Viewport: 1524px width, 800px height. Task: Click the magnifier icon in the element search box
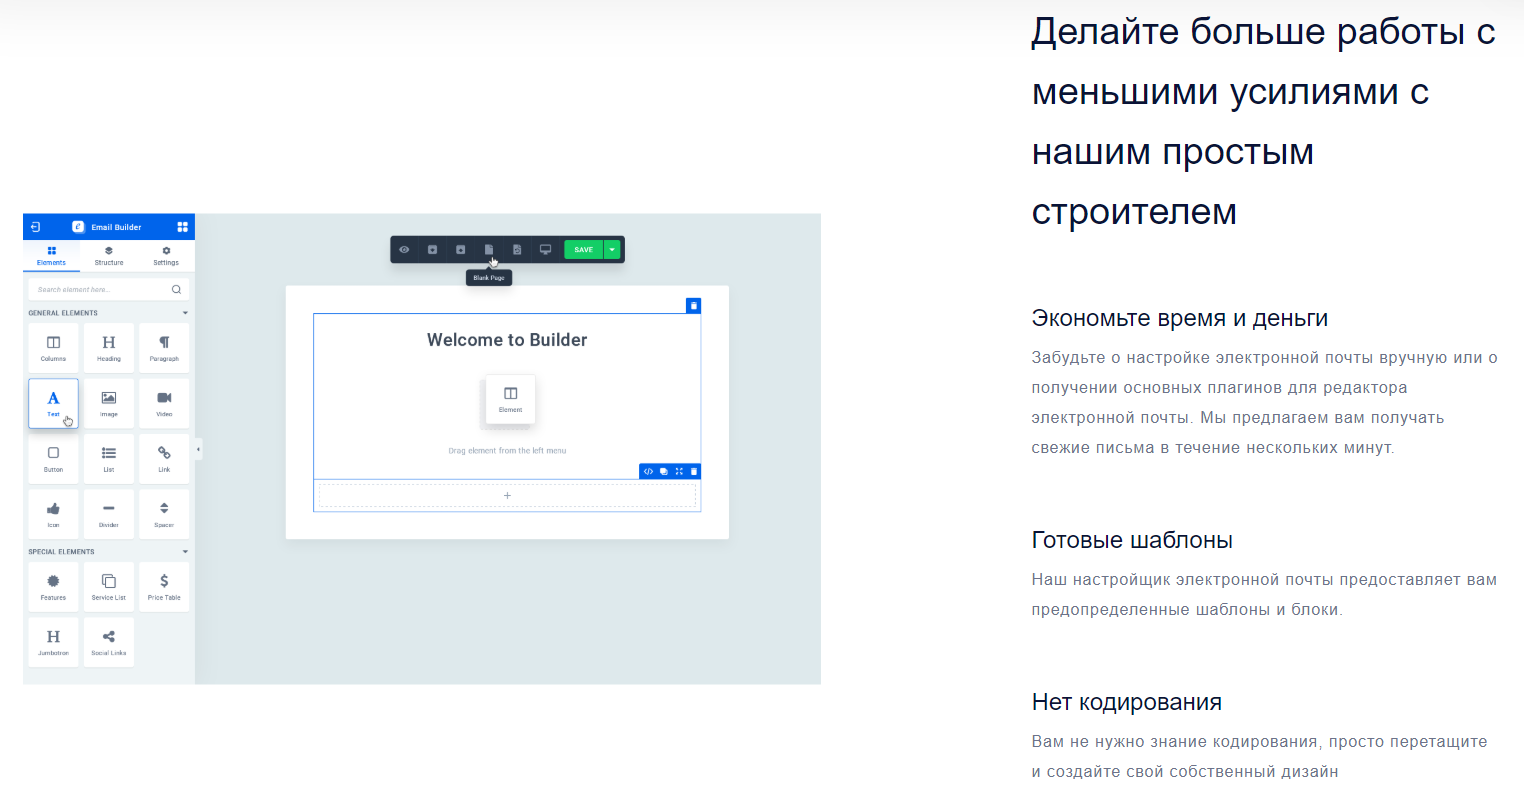point(176,289)
